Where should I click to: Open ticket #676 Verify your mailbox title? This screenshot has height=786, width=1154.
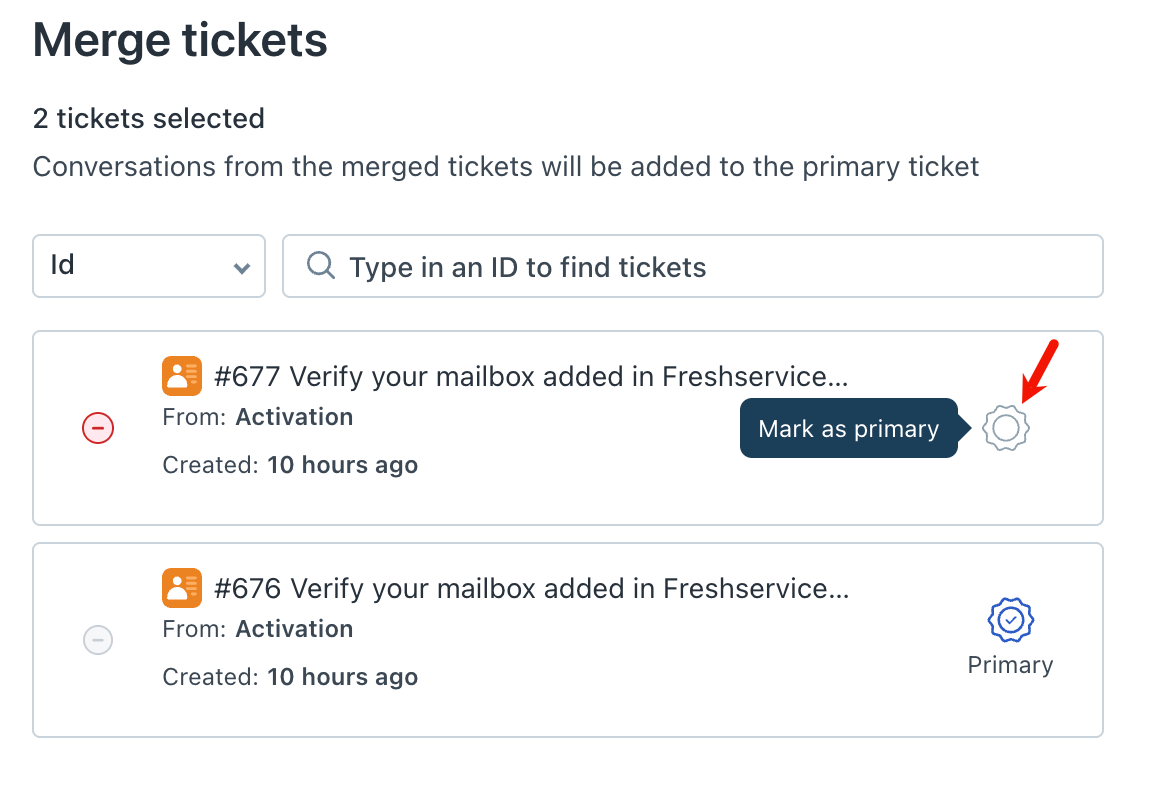531,589
